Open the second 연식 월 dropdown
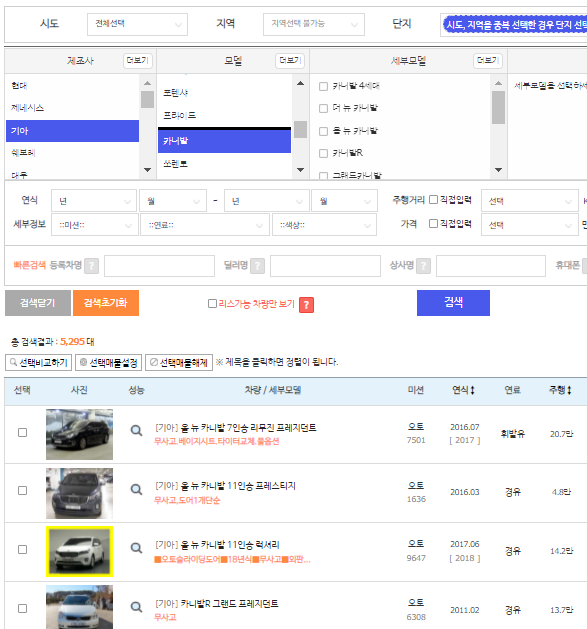 pyautogui.click(x=344, y=201)
